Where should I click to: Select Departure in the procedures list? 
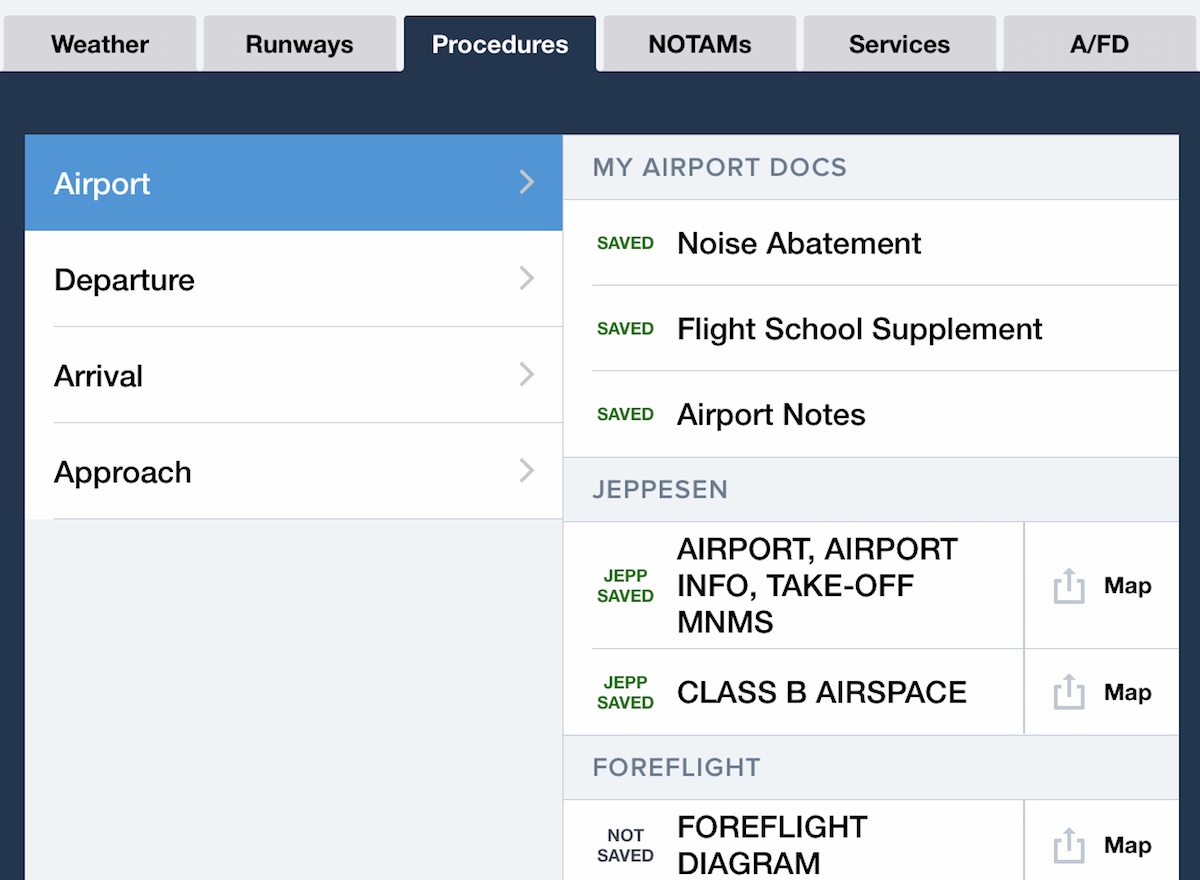(294, 279)
